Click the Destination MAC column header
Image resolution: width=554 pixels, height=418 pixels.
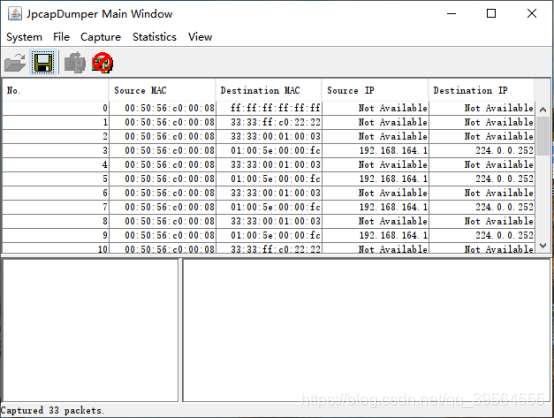(269, 90)
